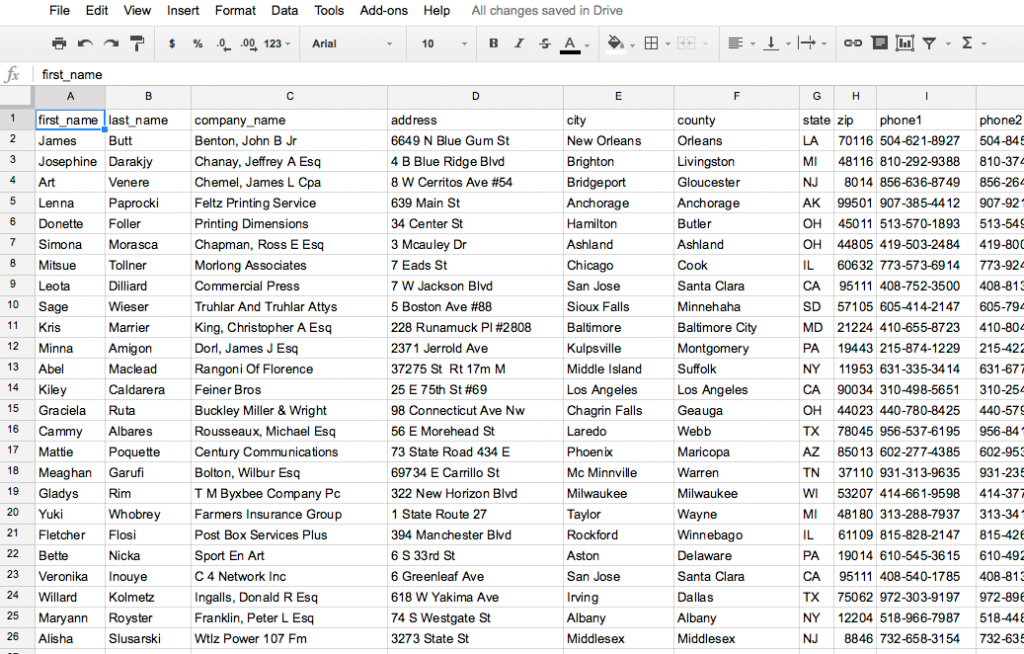Click 'All changes saved in Drive' text

click(546, 10)
